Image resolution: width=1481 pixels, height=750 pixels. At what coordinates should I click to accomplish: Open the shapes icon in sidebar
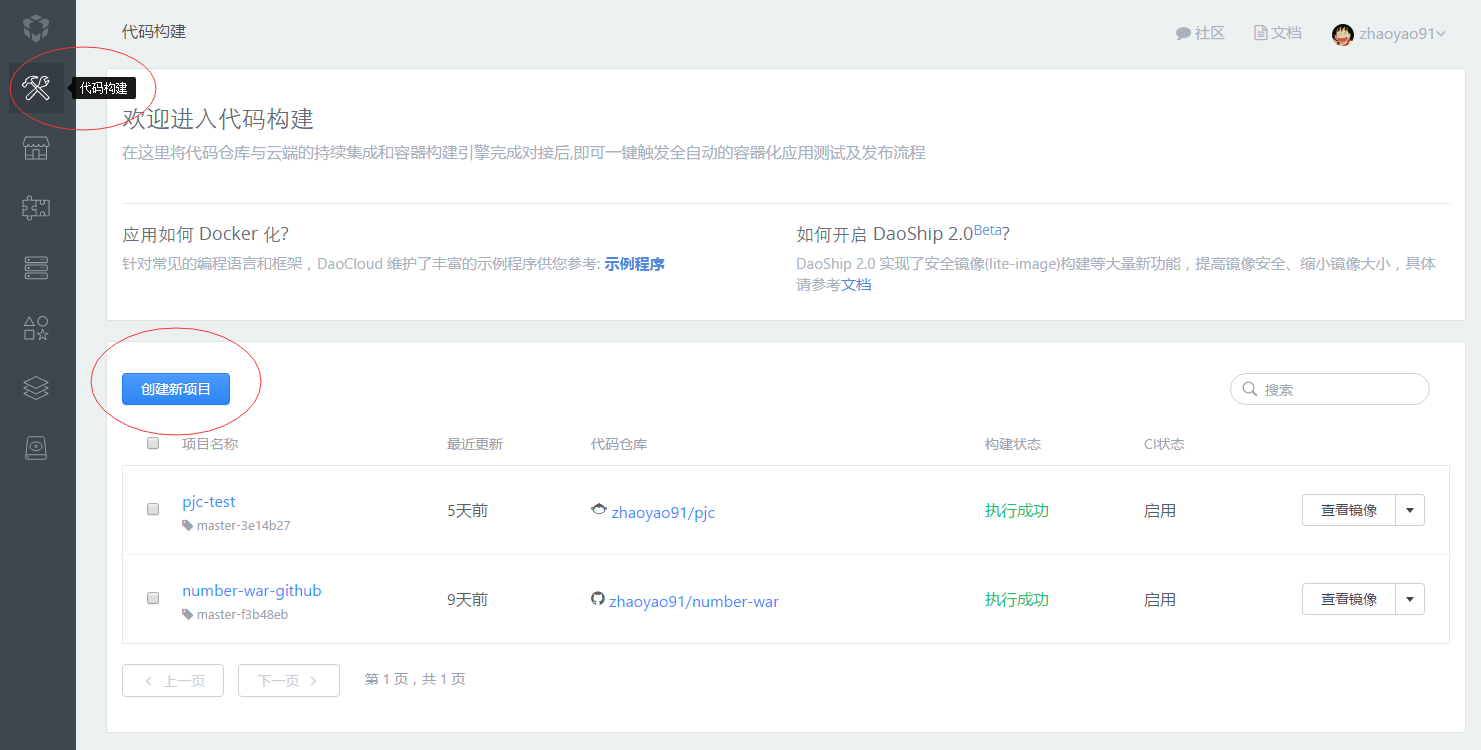coord(36,327)
